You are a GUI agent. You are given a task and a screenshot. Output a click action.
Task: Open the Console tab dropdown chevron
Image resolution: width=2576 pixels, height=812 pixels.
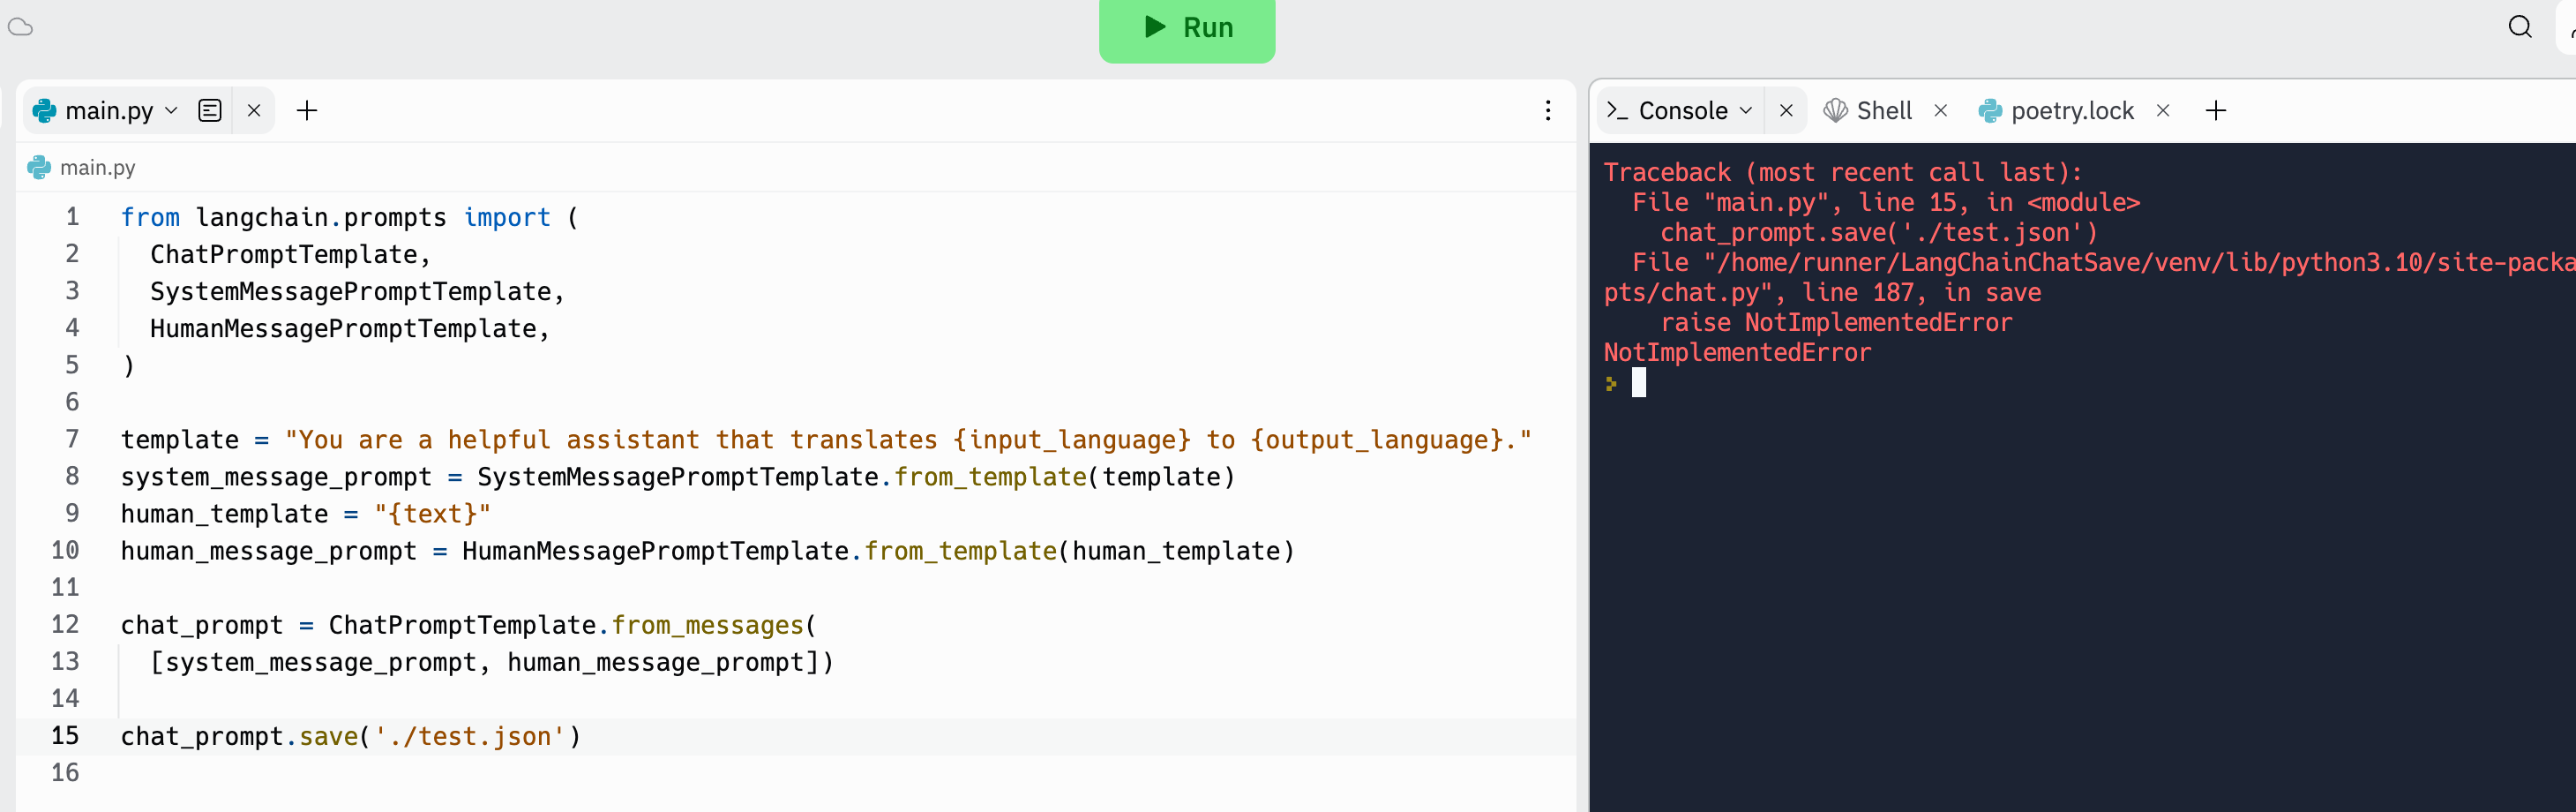click(x=1747, y=111)
